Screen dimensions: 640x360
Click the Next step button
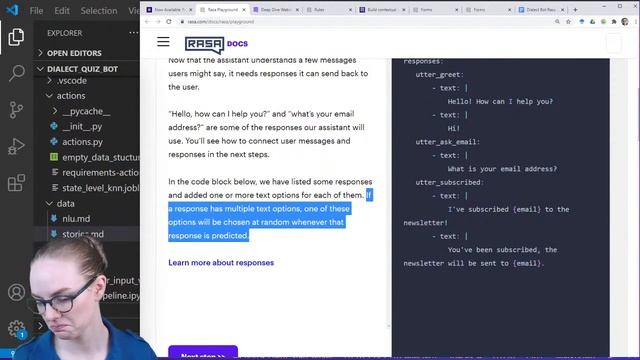pos(203,353)
